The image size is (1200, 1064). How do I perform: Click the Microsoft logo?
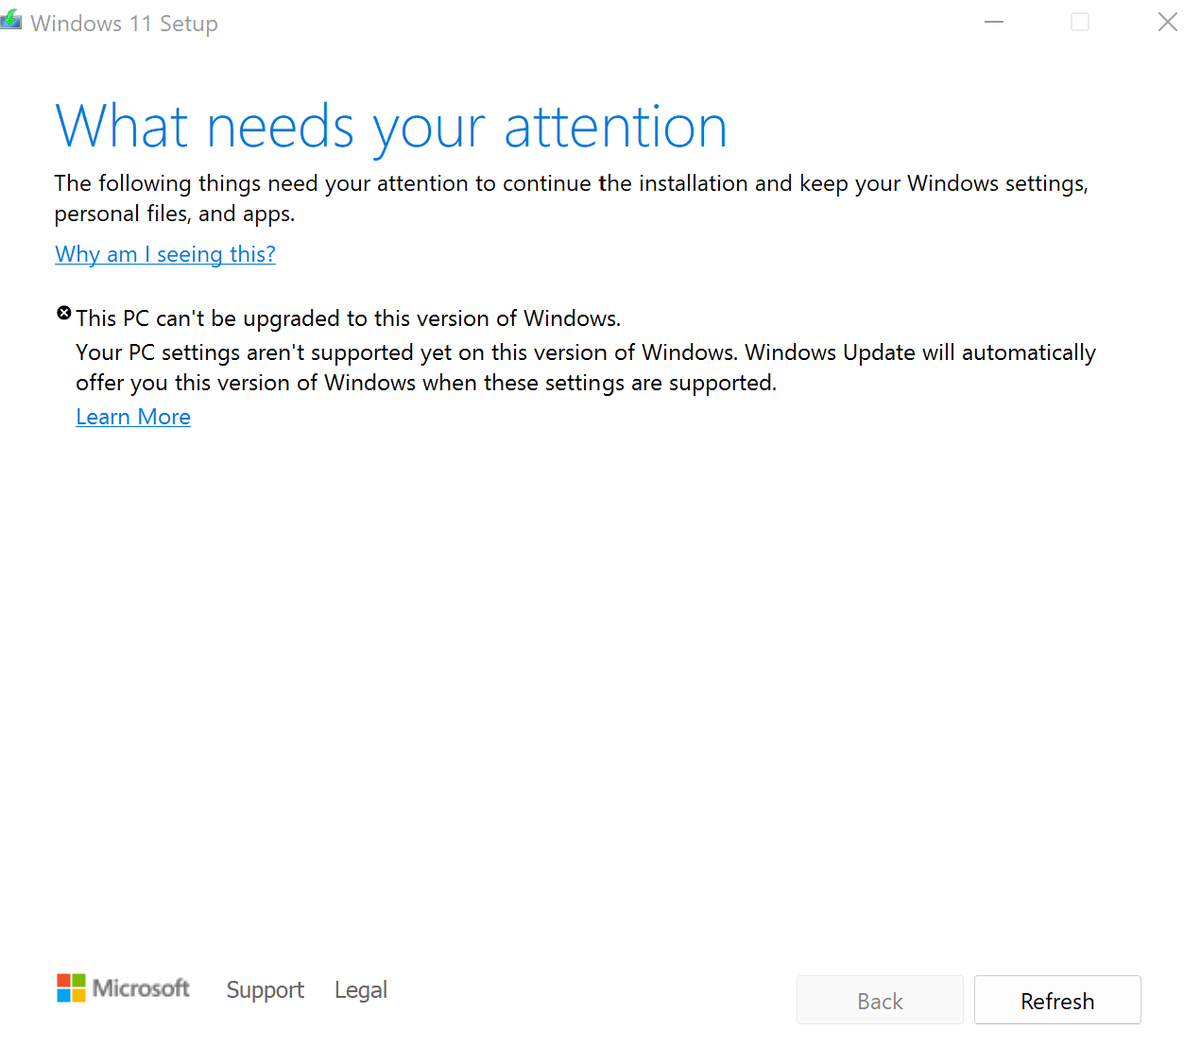(x=123, y=989)
